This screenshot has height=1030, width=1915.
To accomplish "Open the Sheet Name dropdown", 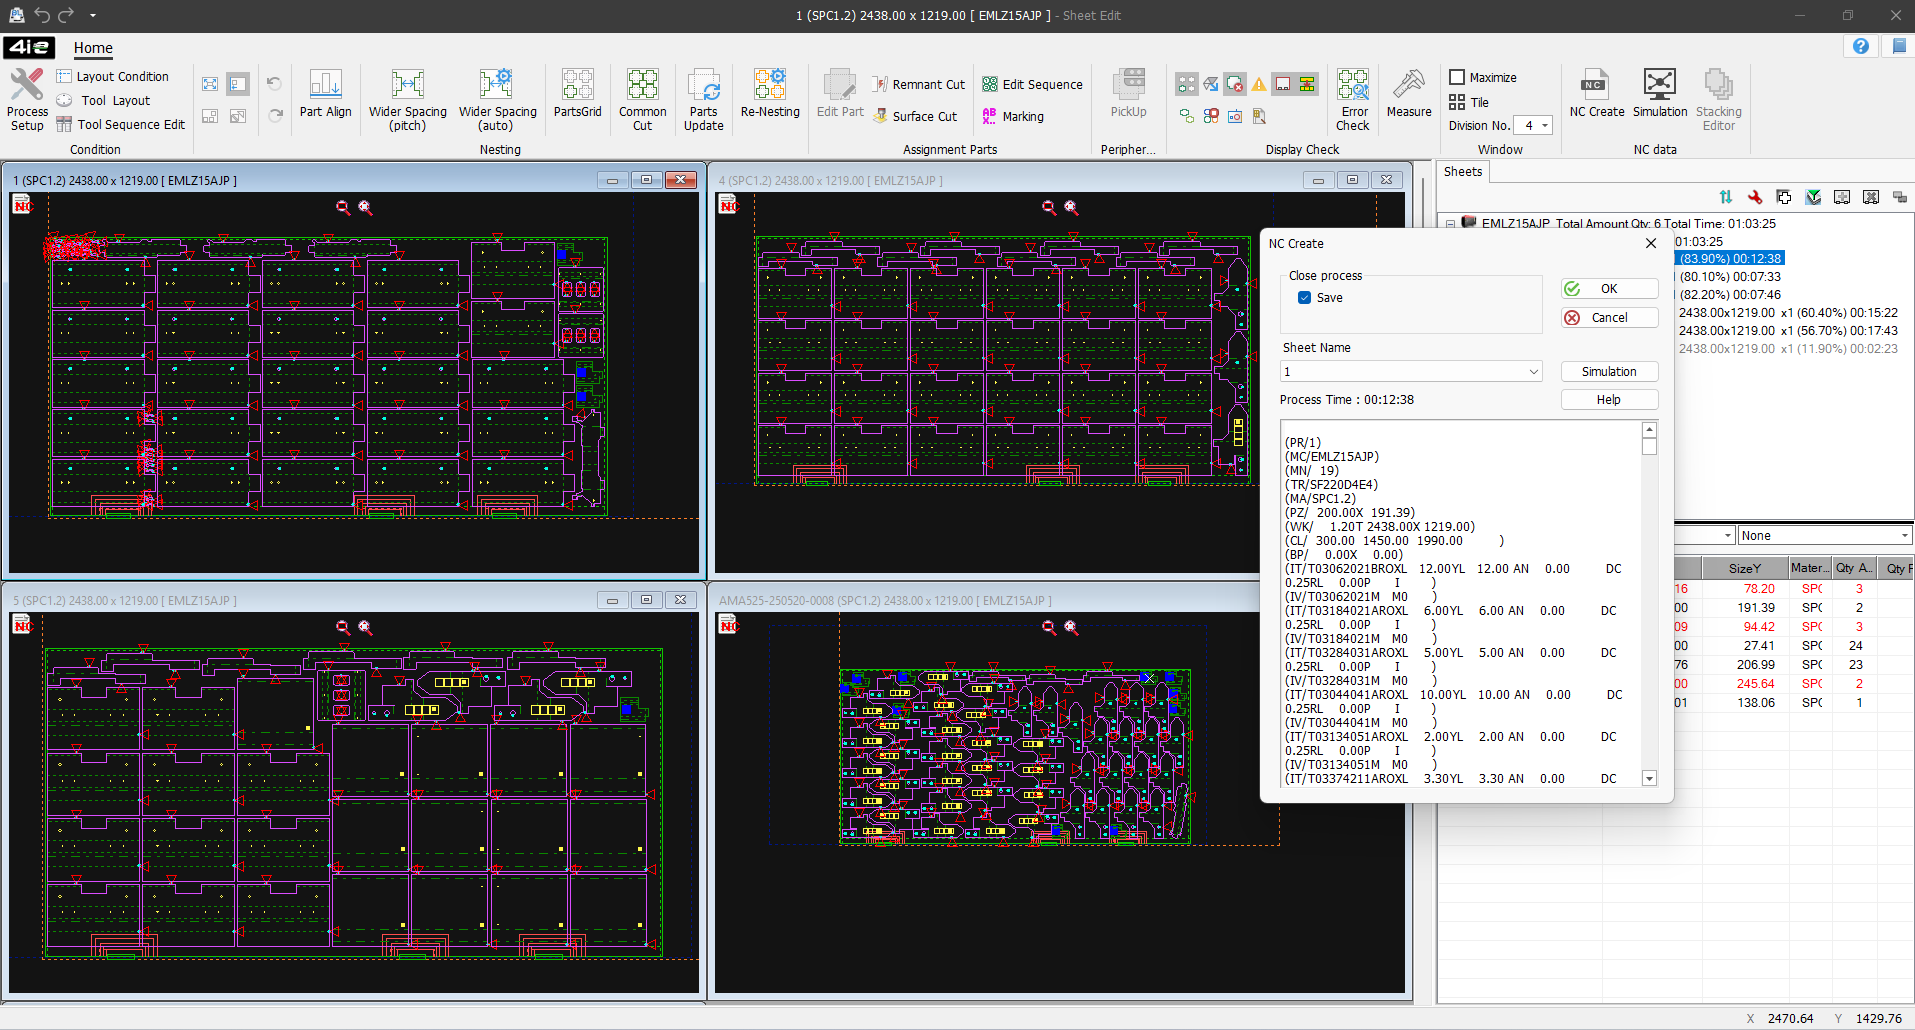I will tap(1533, 372).
